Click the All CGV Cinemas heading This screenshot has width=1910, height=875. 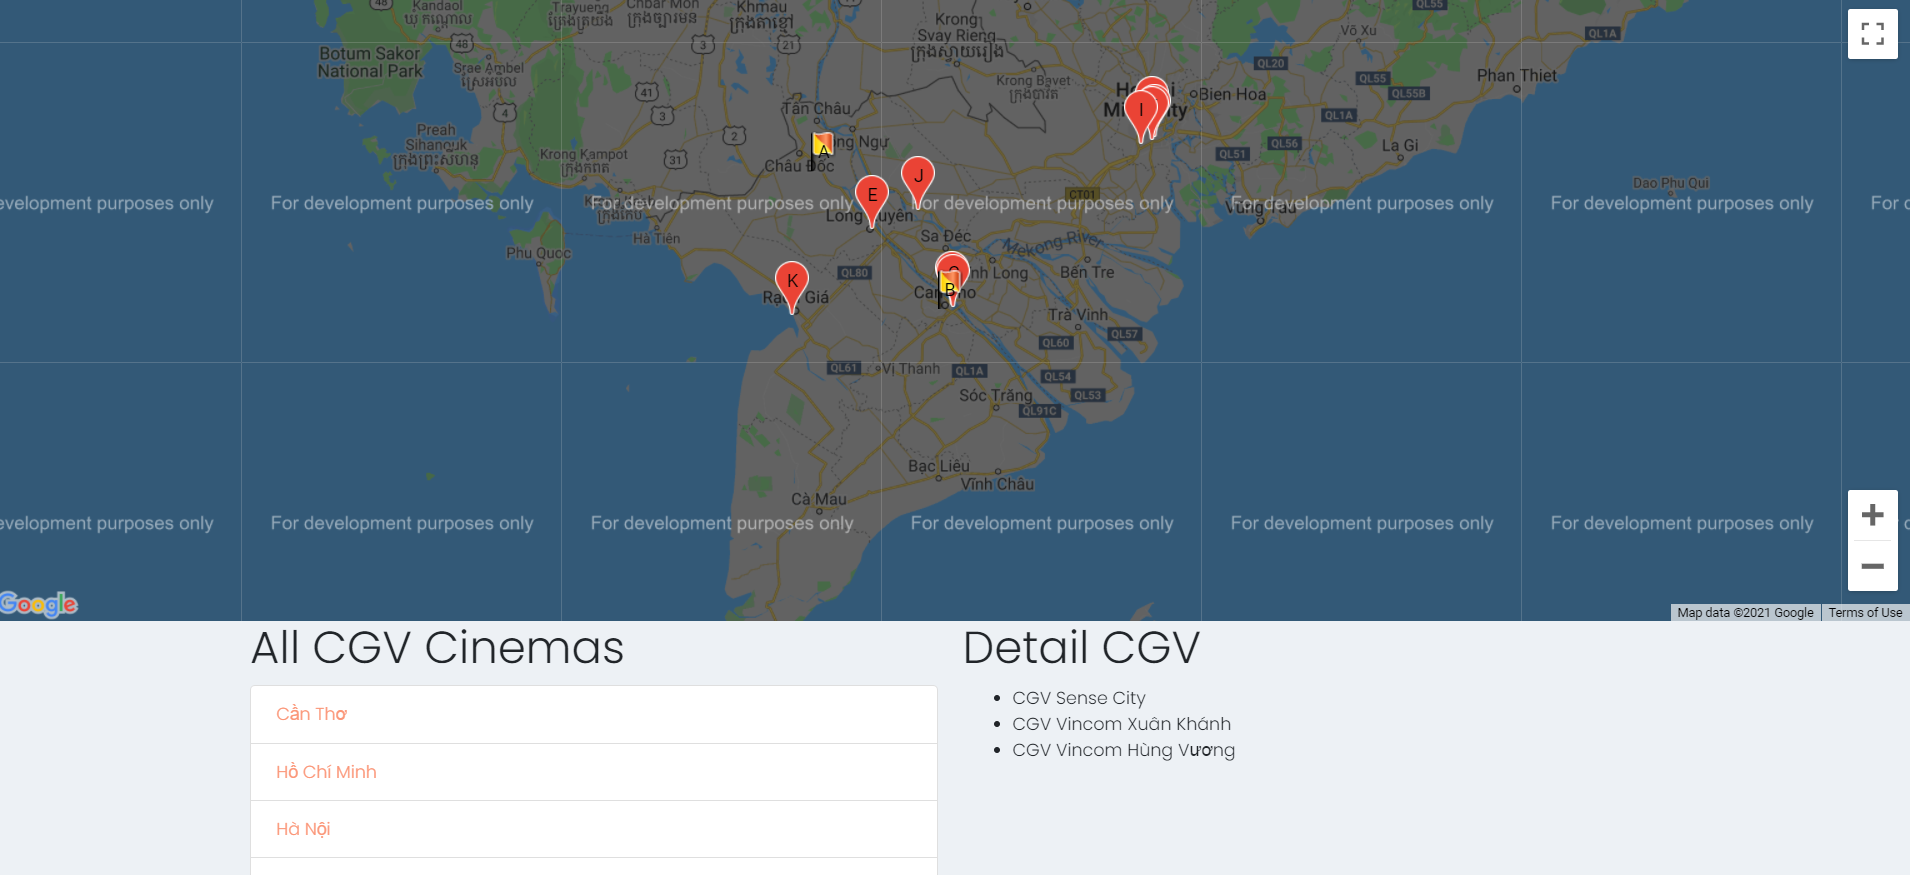click(437, 647)
